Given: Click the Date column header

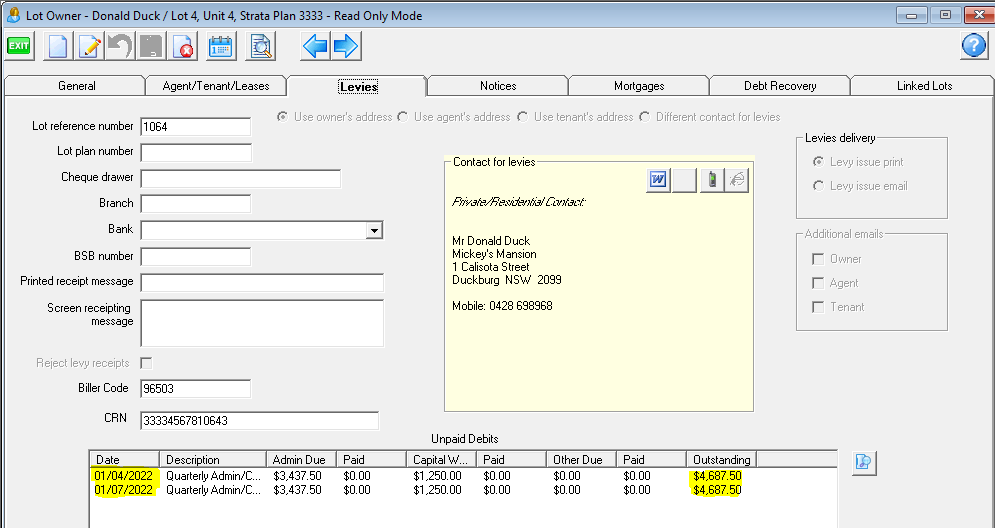Looking at the screenshot, I should click(125, 460).
